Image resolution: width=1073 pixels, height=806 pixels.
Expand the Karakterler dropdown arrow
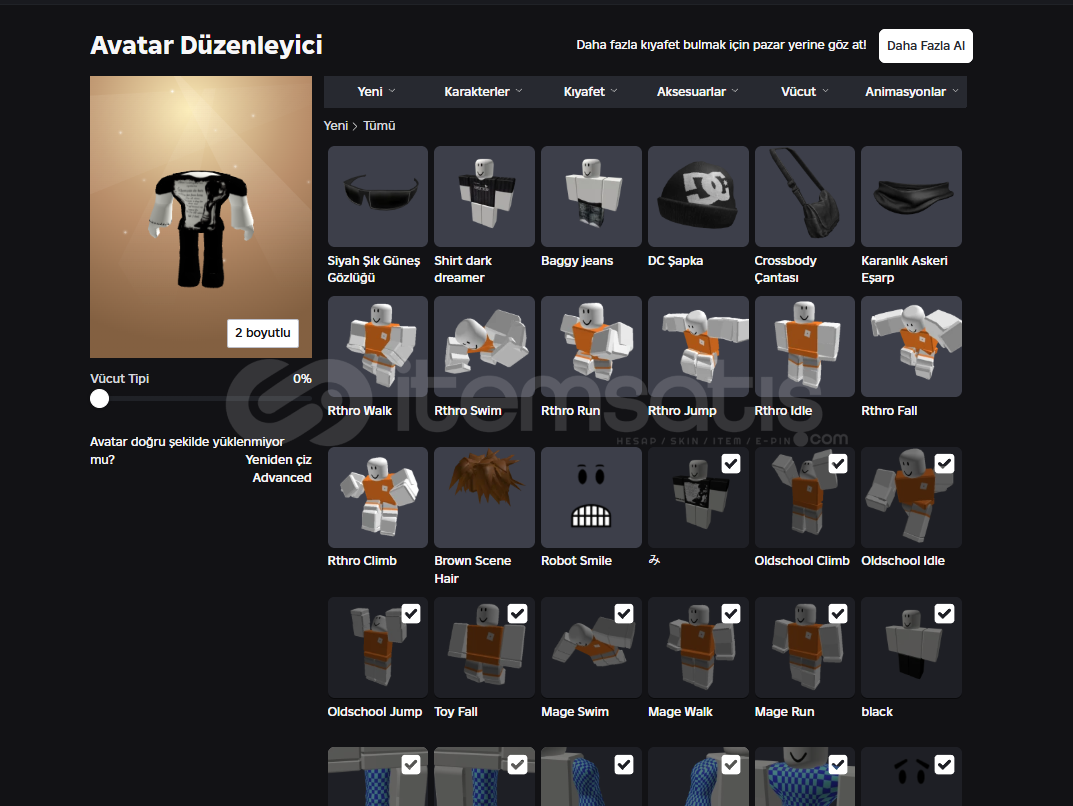(x=519, y=91)
